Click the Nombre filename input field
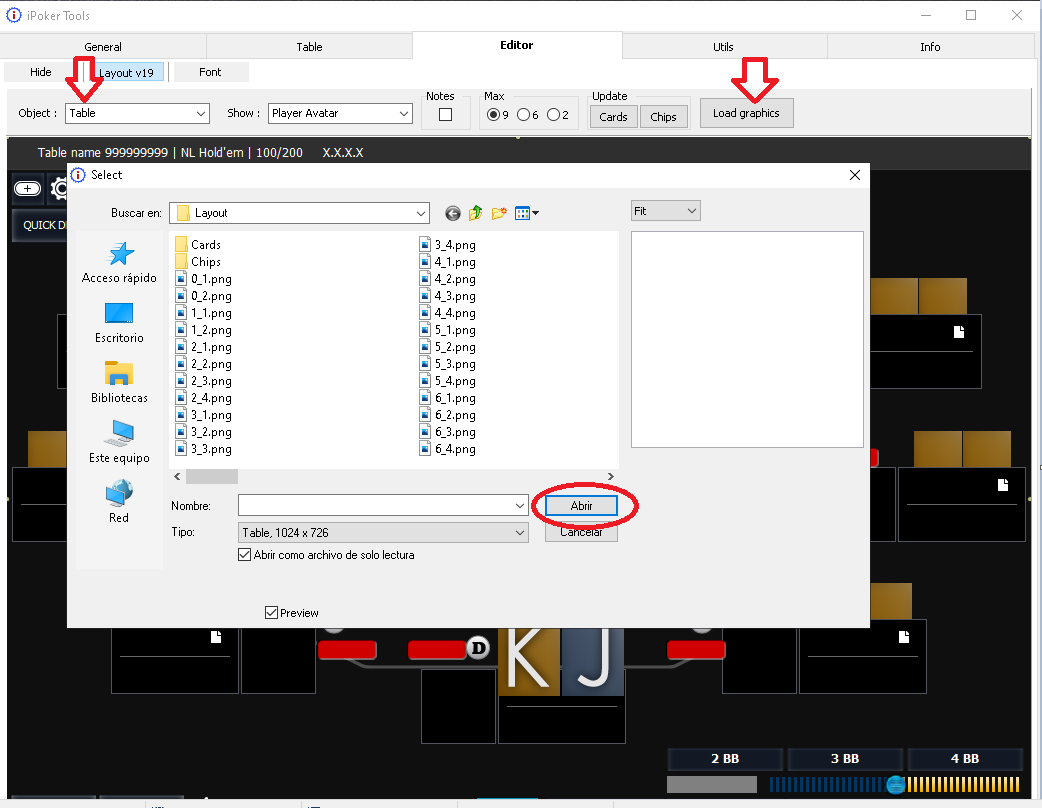The width and height of the screenshot is (1042, 808). coord(376,506)
